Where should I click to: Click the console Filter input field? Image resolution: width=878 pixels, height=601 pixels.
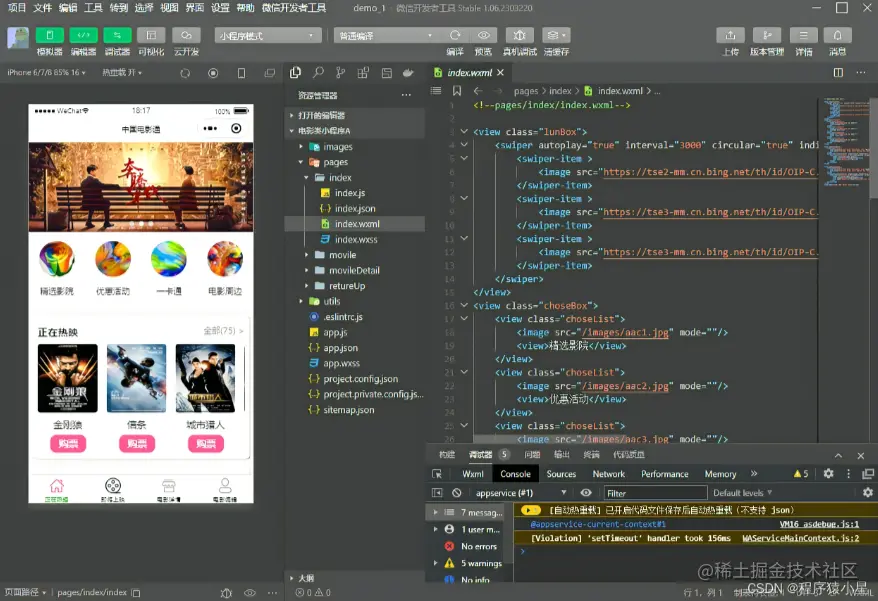click(655, 493)
